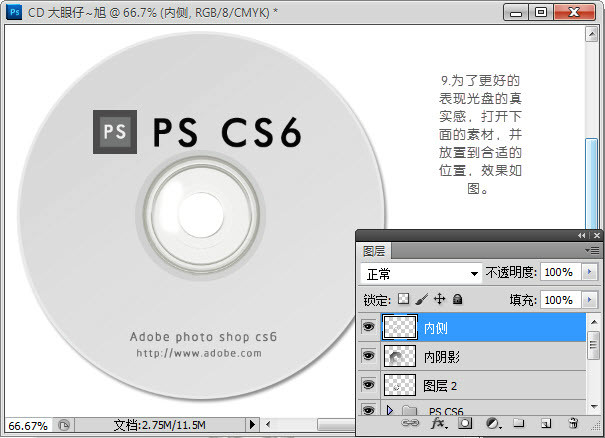Viewport: 605px width, 438px height.
Task: Add a layer mask to 内侧
Action: (465, 424)
